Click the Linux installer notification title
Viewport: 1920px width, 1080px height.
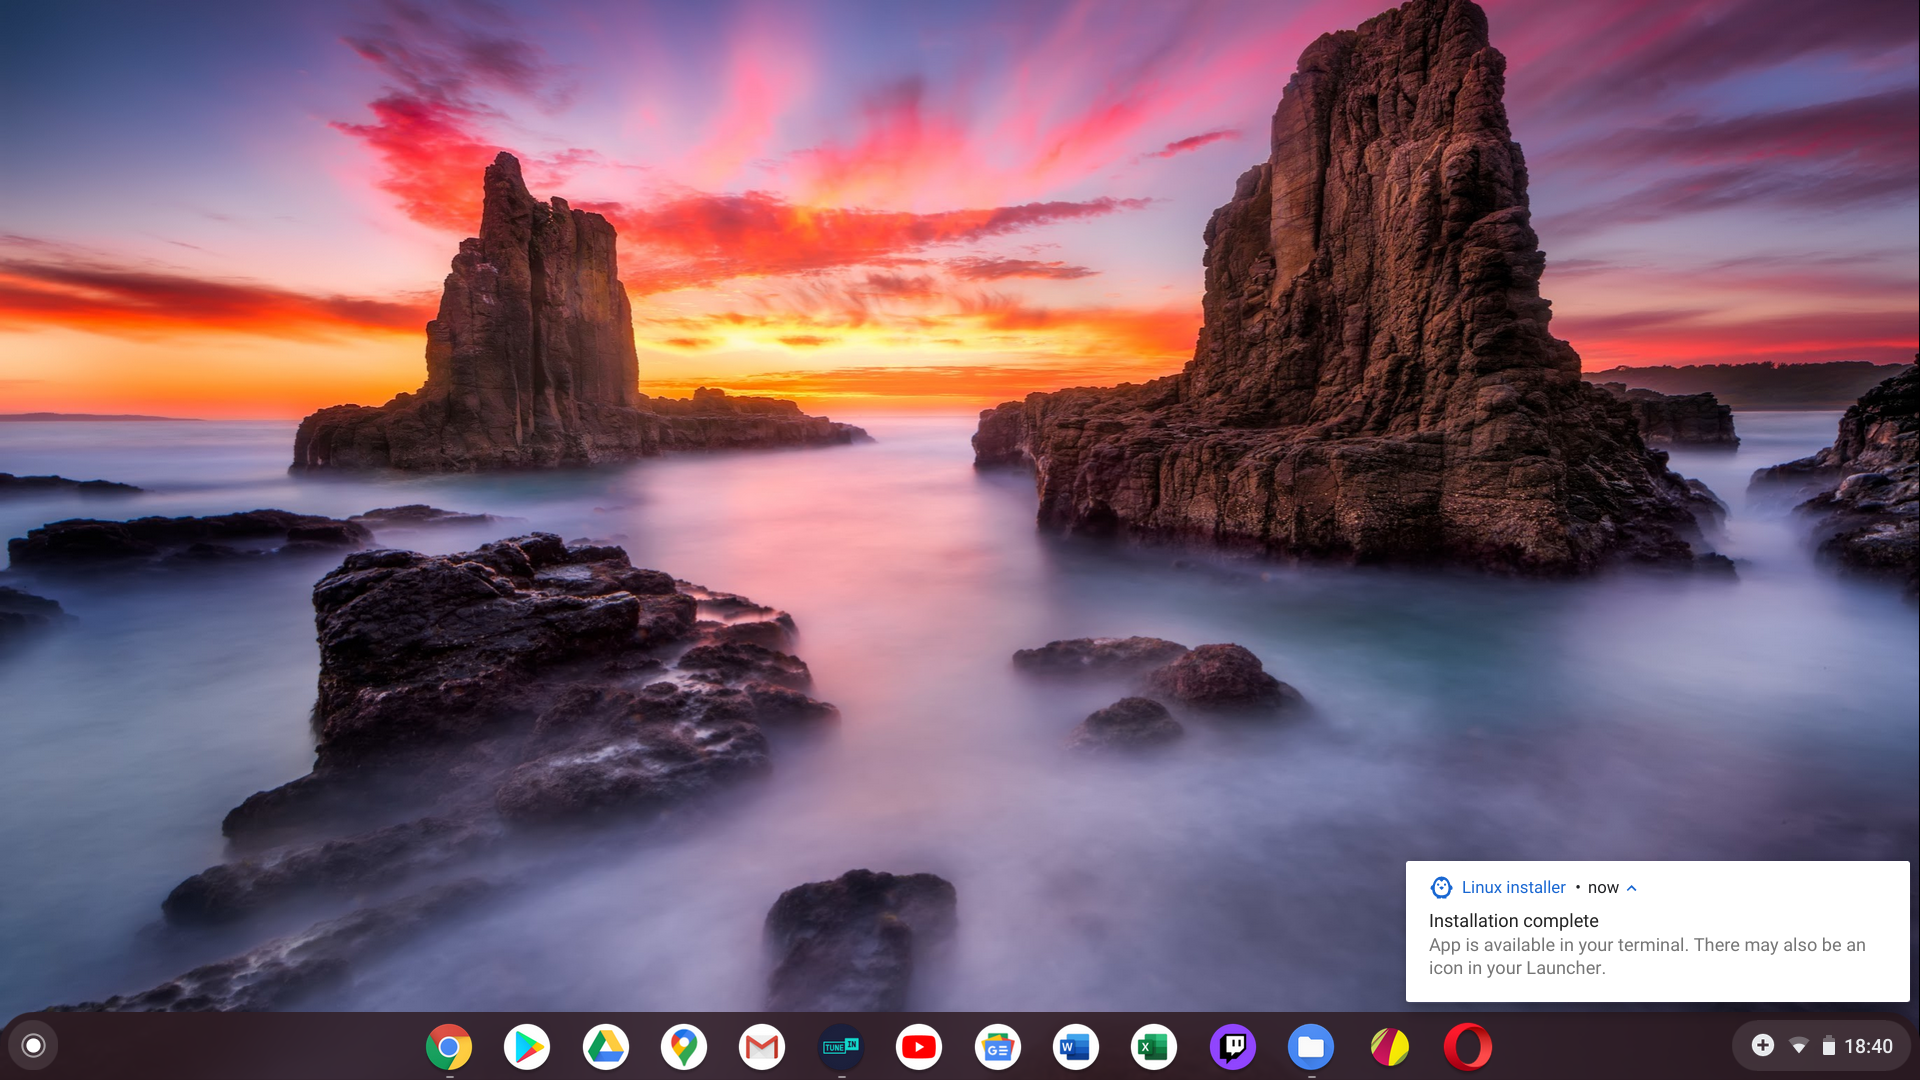tap(1514, 888)
